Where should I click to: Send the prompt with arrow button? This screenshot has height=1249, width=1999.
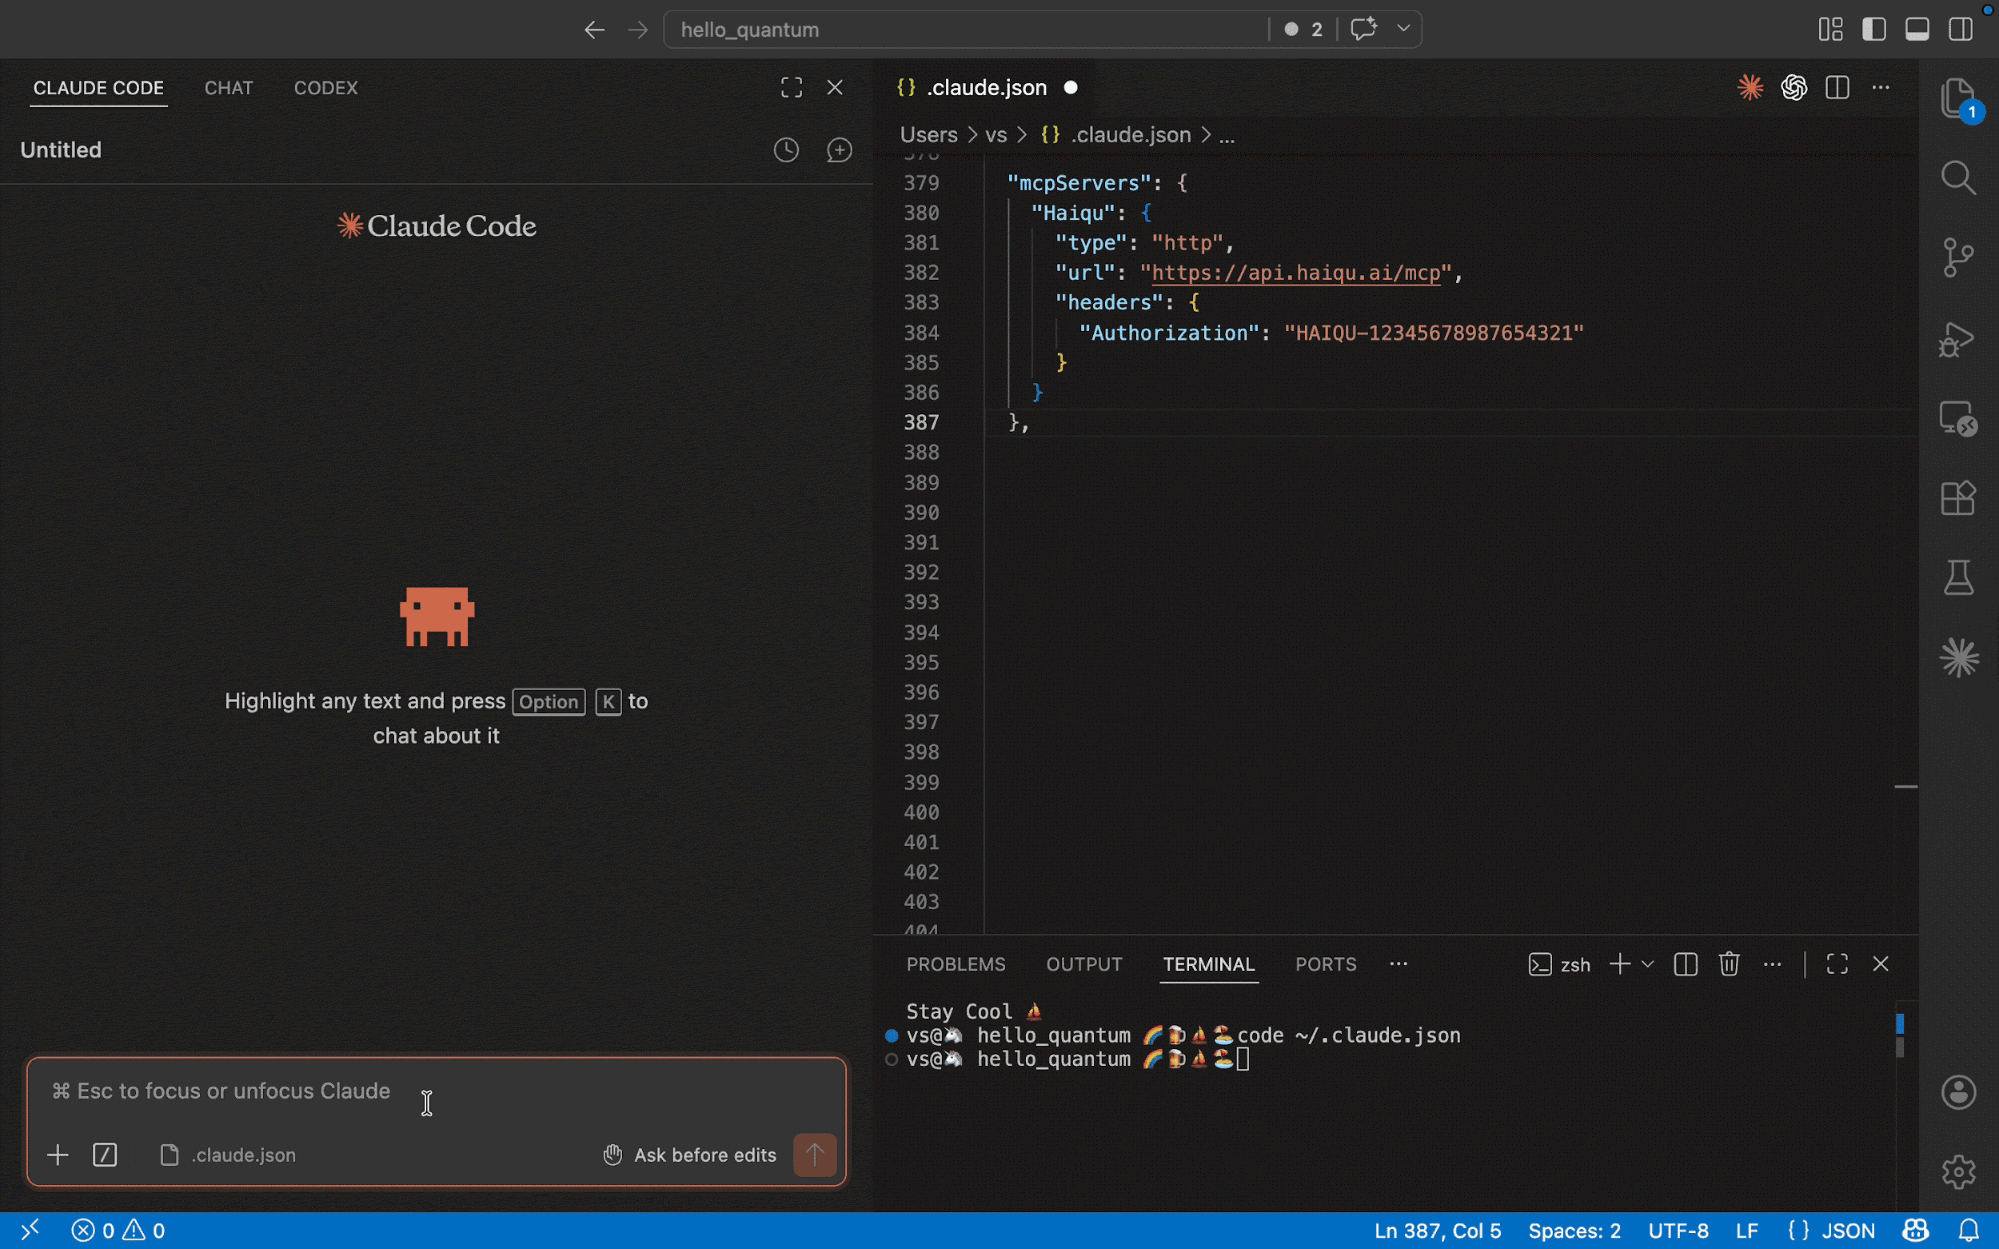(x=815, y=1155)
